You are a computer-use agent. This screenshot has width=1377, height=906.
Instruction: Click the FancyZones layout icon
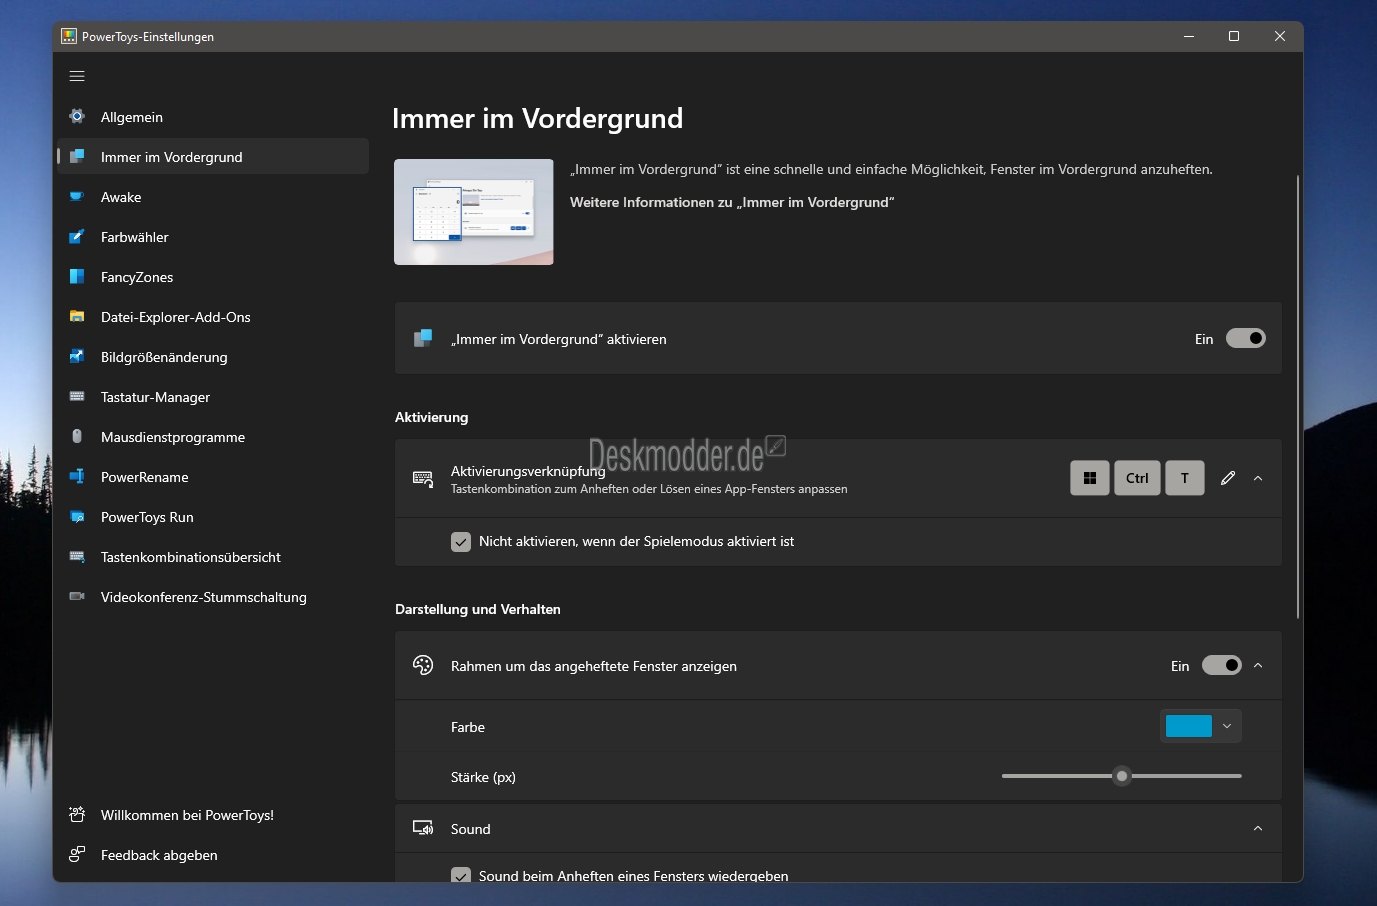pos(77,276)
